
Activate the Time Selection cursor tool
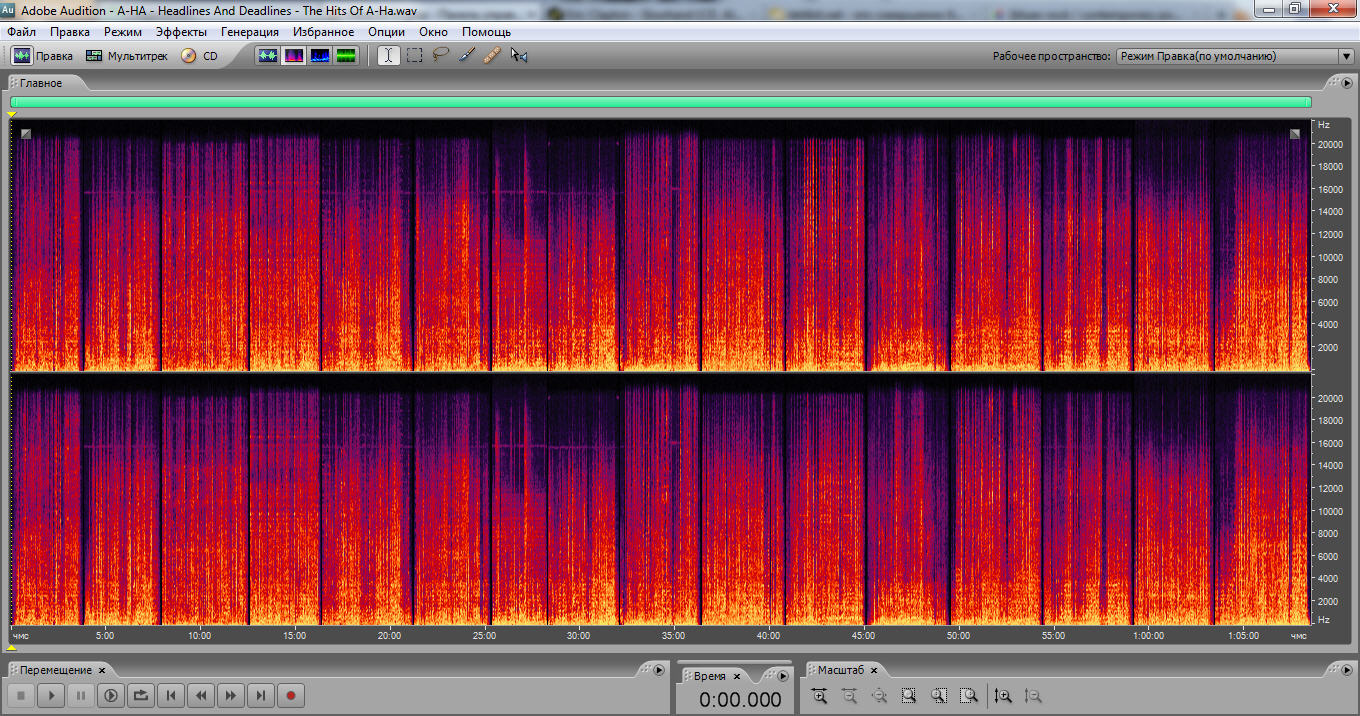coord(388,56)
